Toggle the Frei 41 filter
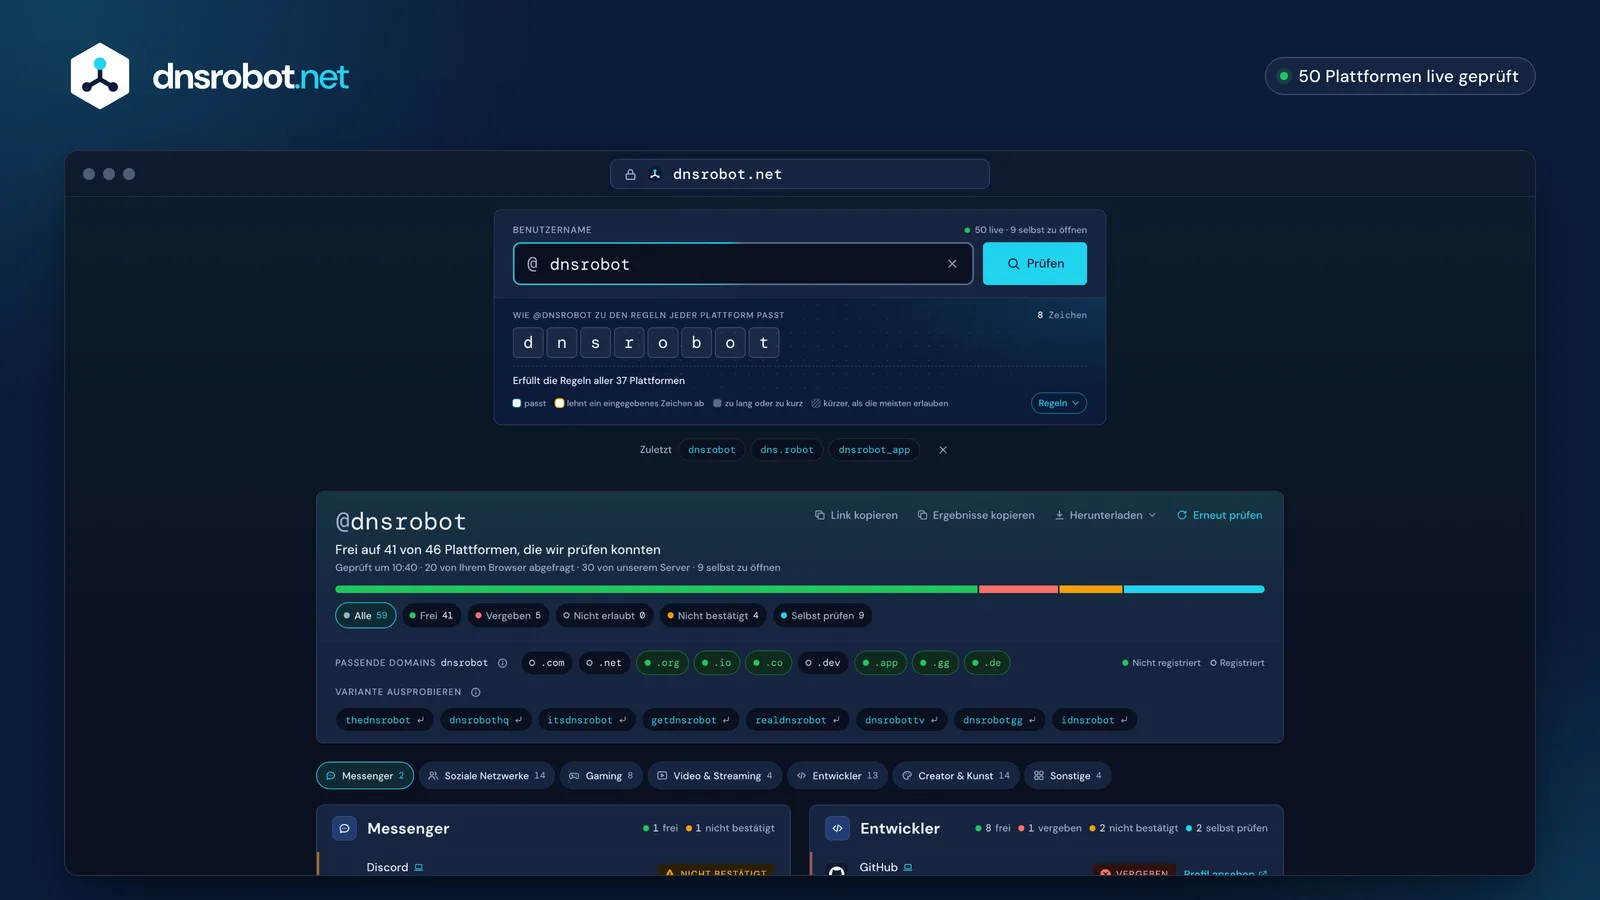Image resolution: width=1600 pixels, height=900 pixels. 431,616
